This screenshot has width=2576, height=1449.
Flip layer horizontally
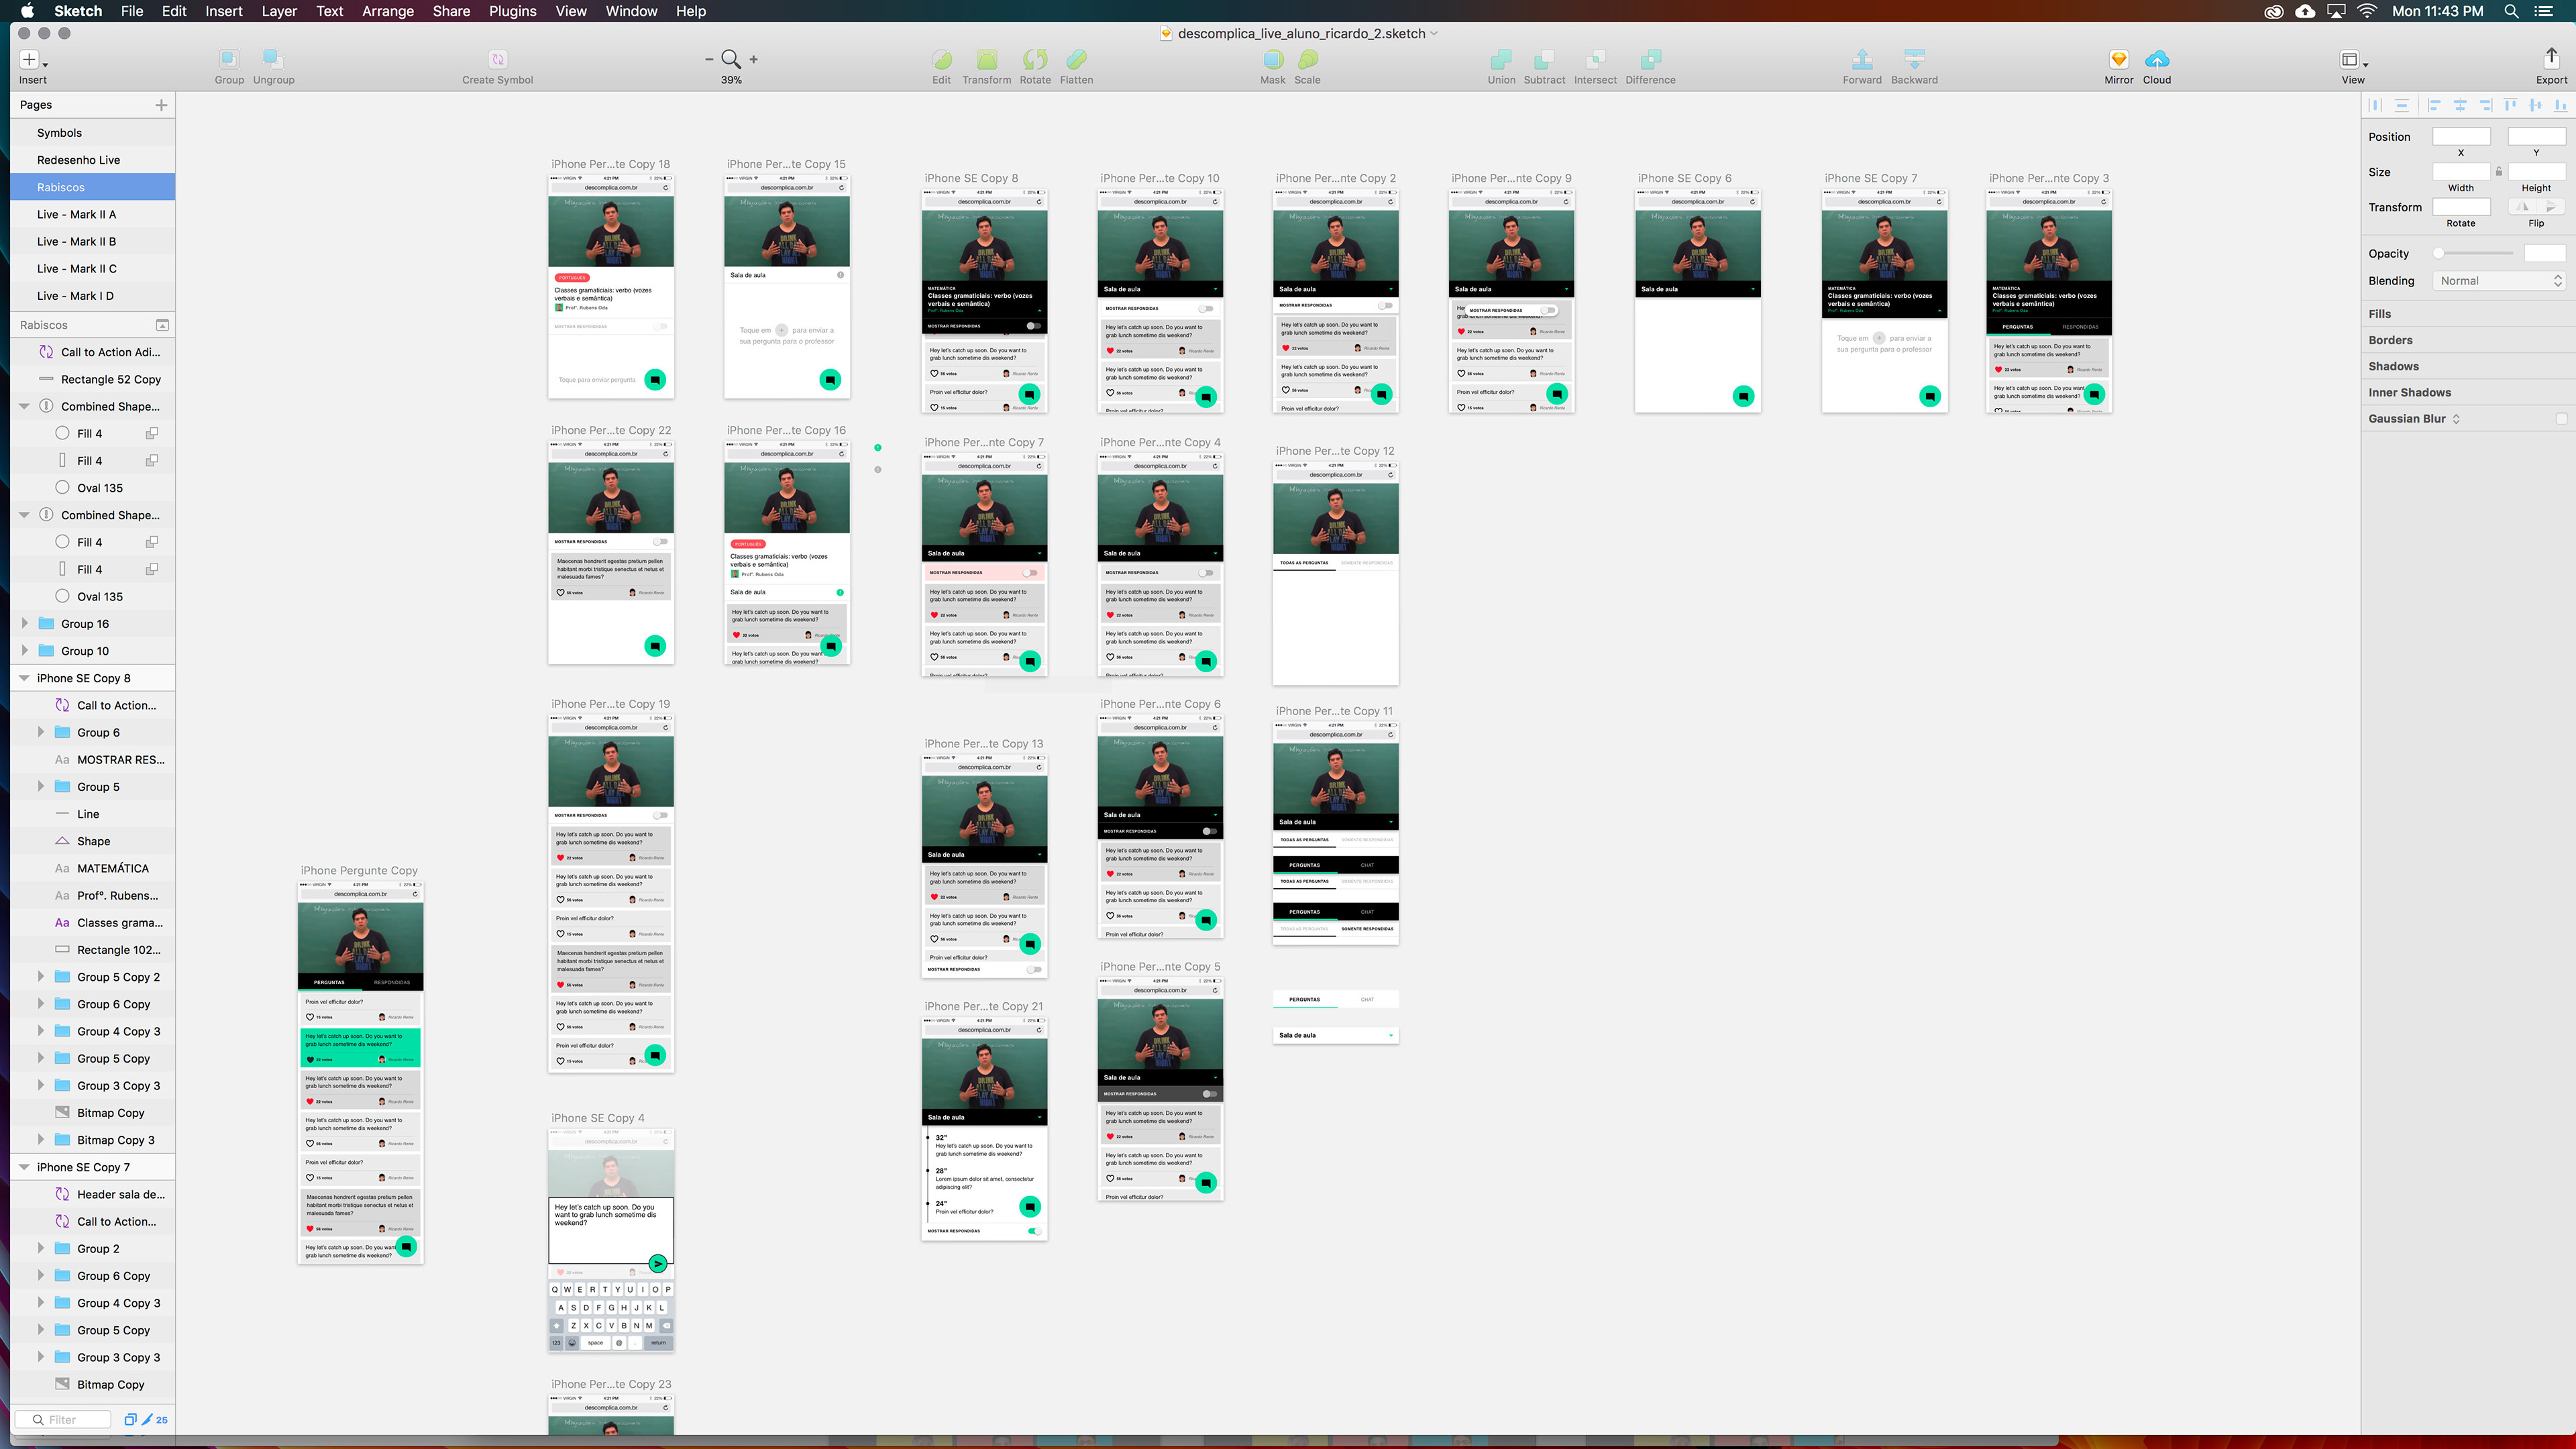(2523, 207)
